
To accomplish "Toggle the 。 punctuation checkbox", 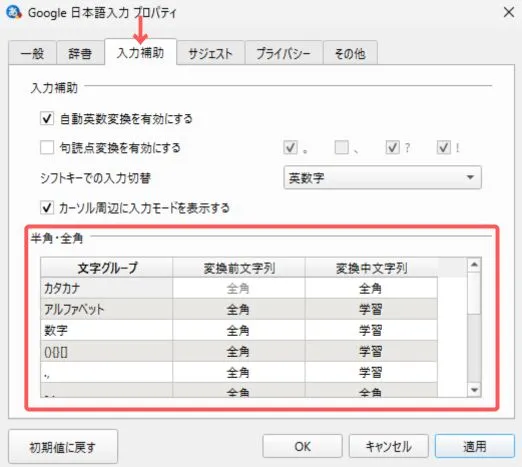I will pos(290,147).
